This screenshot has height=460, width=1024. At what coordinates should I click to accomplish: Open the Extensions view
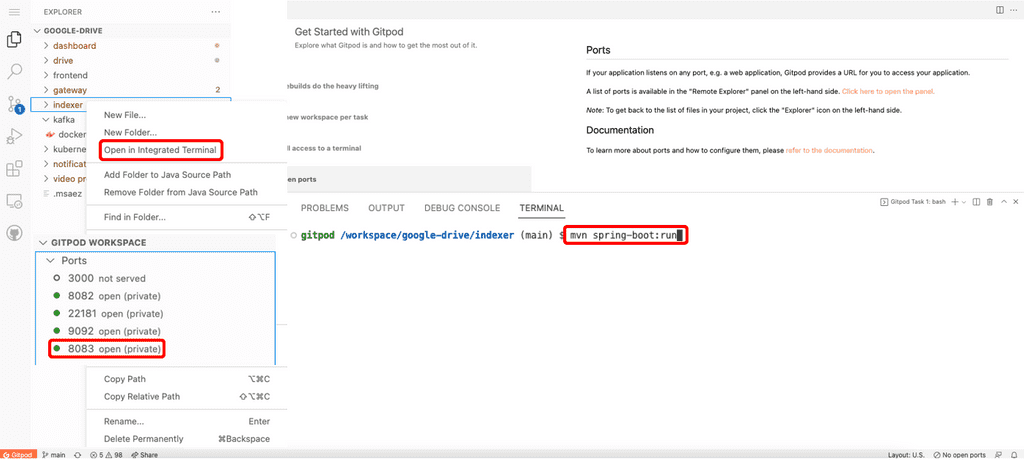[x=15, y=168]
